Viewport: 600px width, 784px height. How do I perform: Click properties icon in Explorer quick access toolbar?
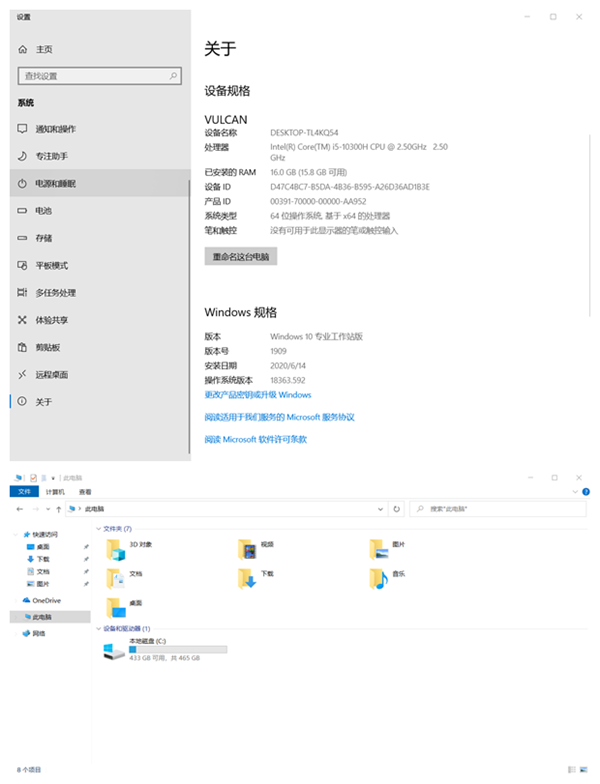point(34,478)
